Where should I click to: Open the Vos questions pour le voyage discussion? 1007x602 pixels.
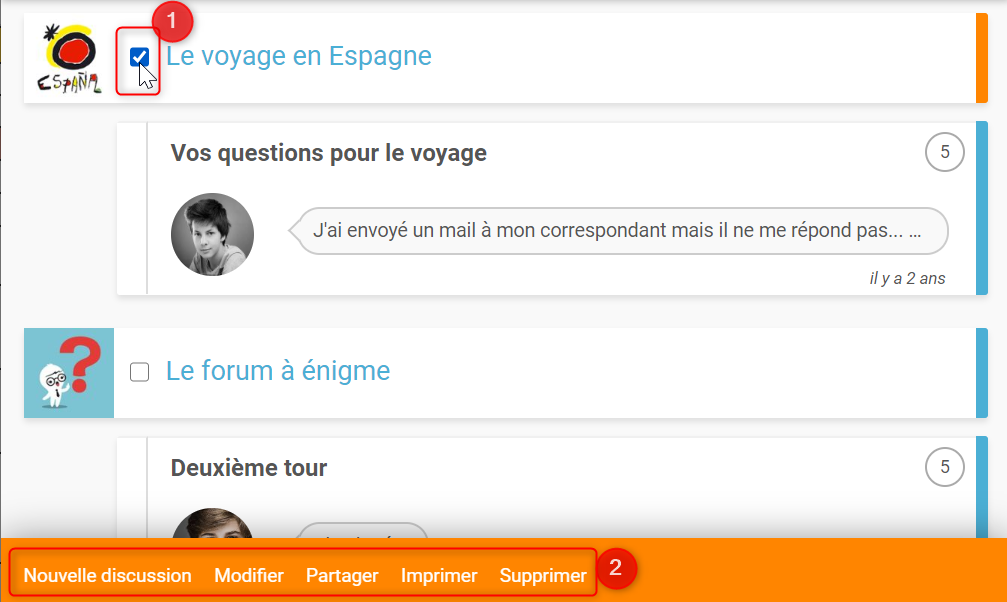[x=329, y=153]
